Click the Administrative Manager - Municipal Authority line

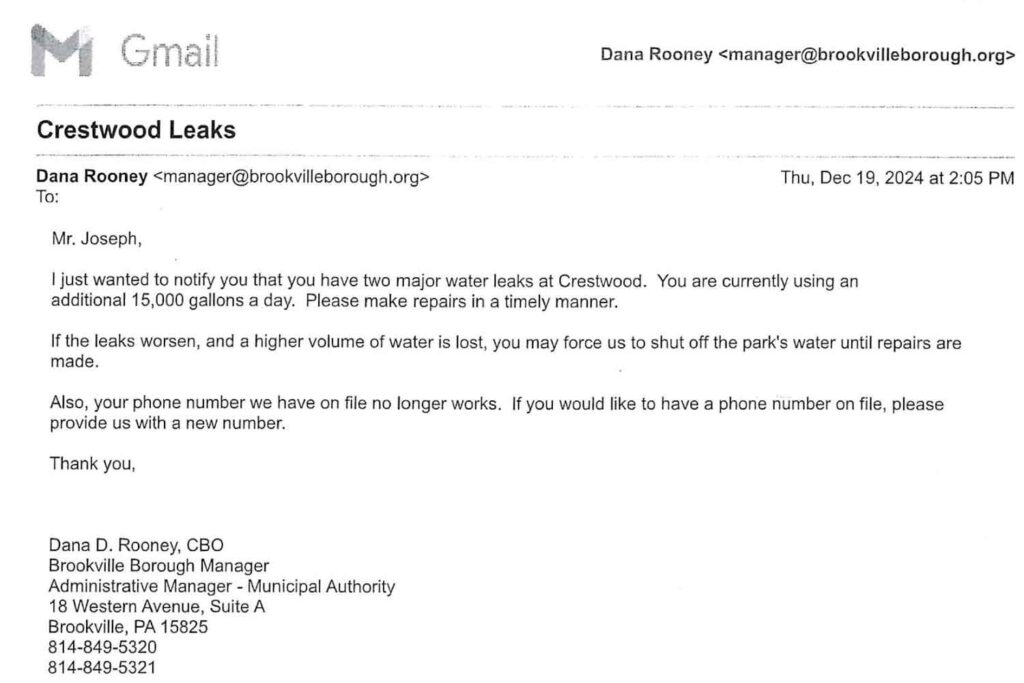point(221,586)
